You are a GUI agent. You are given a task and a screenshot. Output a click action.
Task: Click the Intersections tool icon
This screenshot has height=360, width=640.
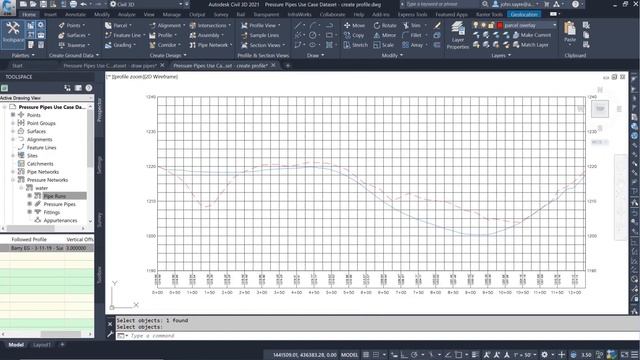pyautogui.click(x=193, y=25)
